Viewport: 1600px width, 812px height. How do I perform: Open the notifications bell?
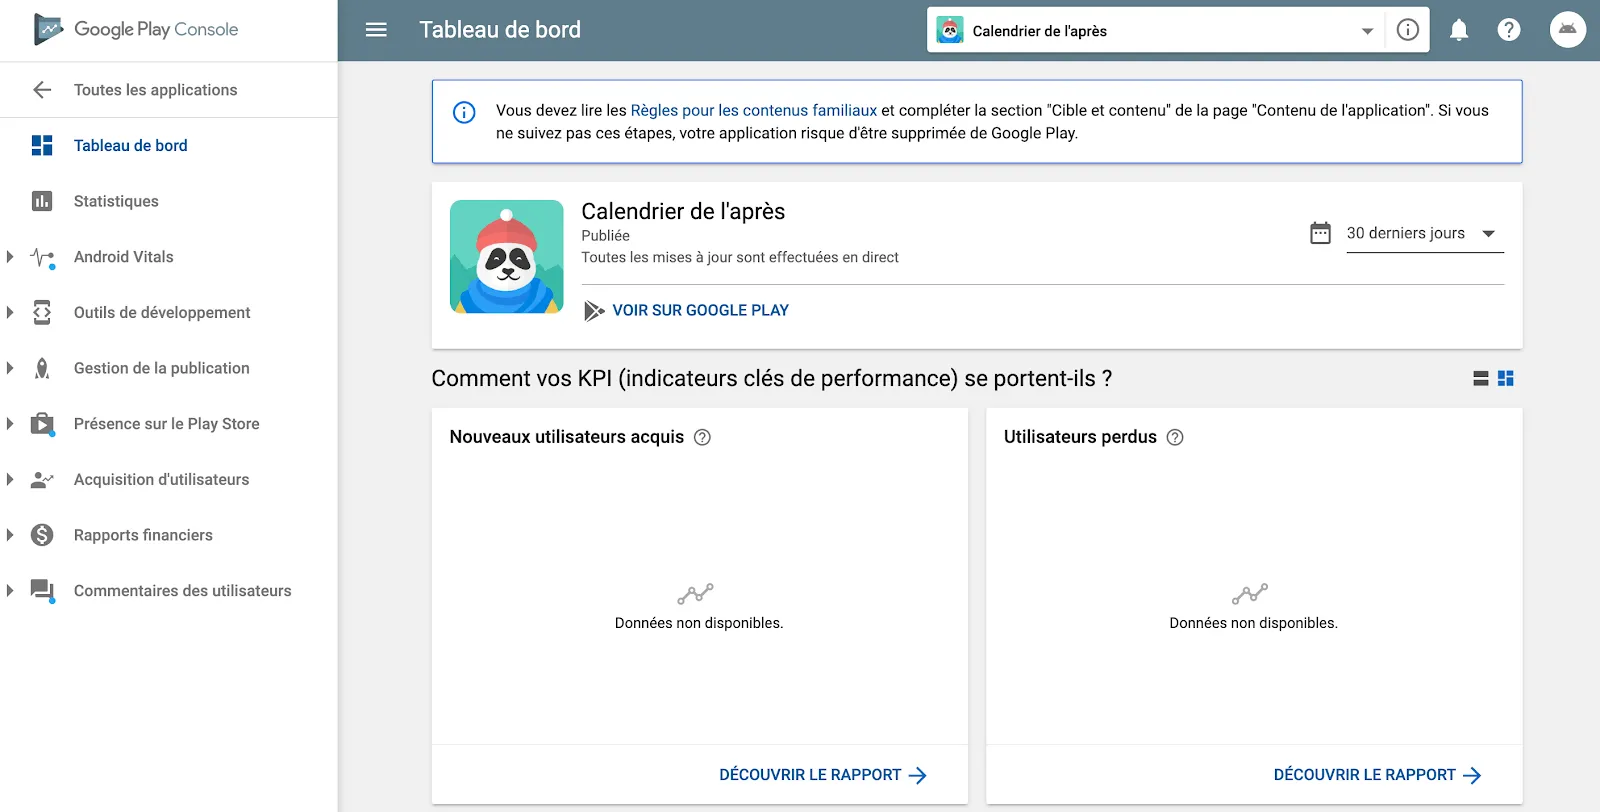tap(1459, 30)
